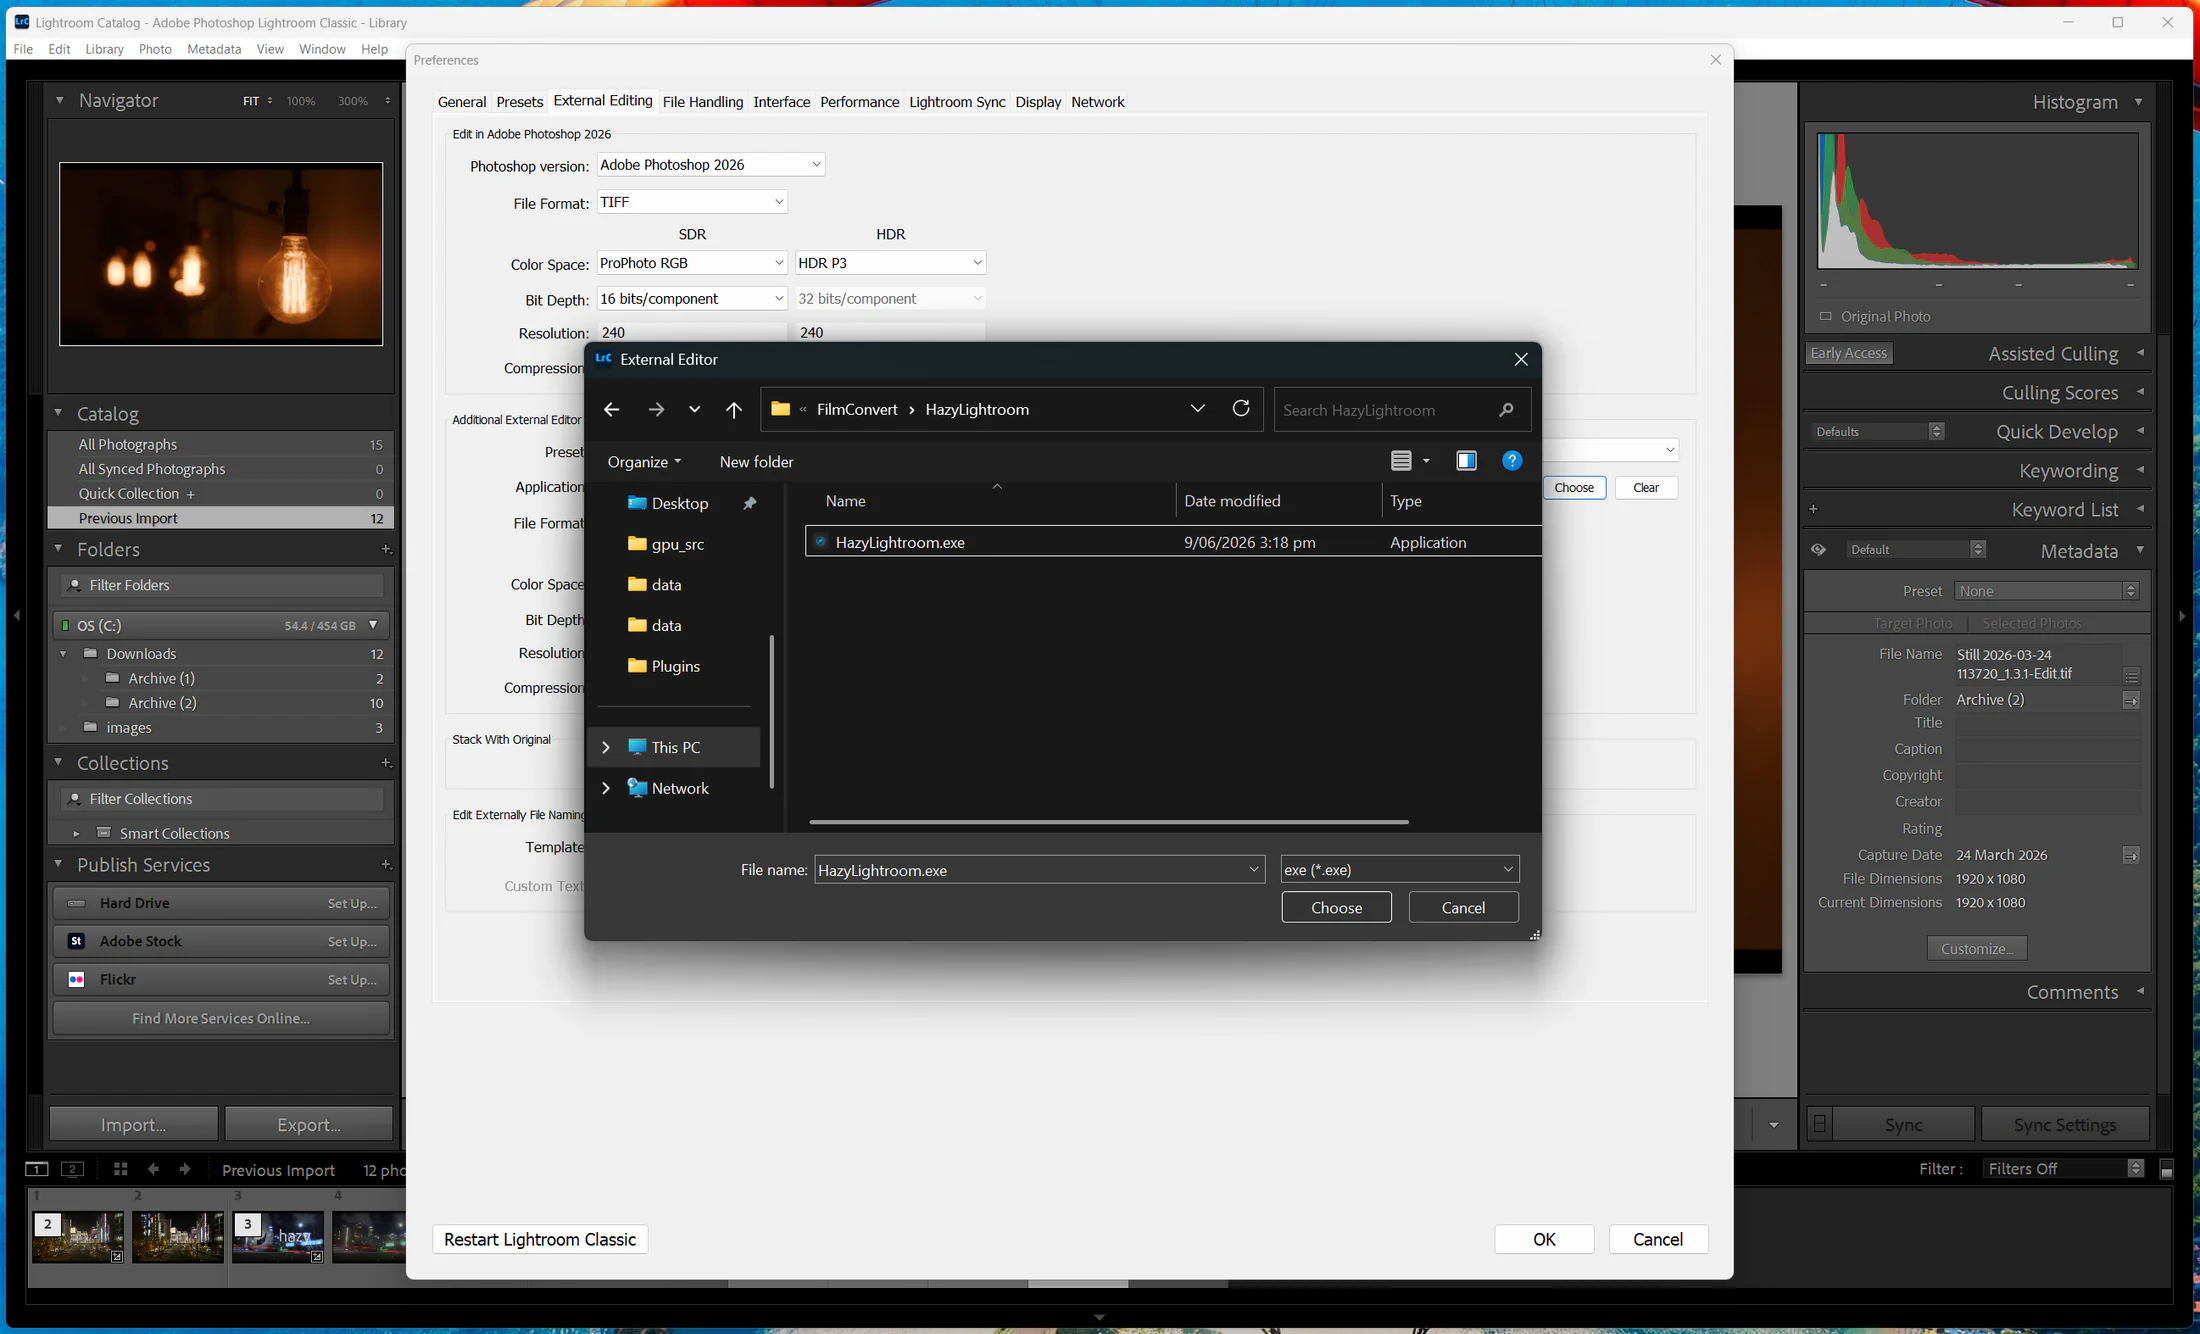The image size is (2200, 1334).
Task: Click the Flickr service icon
Action: tap(76, 979)
